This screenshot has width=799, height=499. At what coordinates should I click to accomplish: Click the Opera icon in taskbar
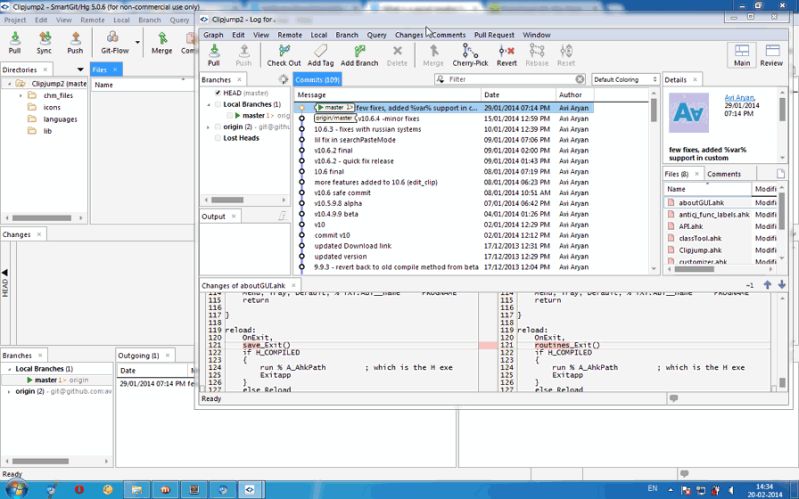tap(78, 489)
